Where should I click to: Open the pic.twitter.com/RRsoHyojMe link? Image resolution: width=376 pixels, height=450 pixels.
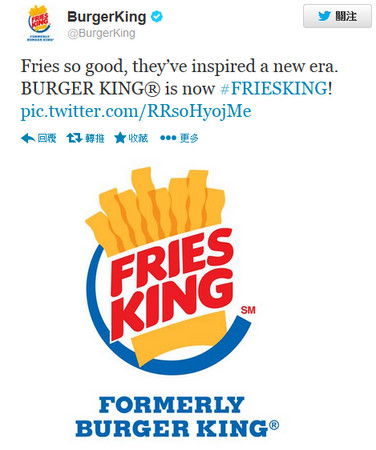click(x=136, y=111)
